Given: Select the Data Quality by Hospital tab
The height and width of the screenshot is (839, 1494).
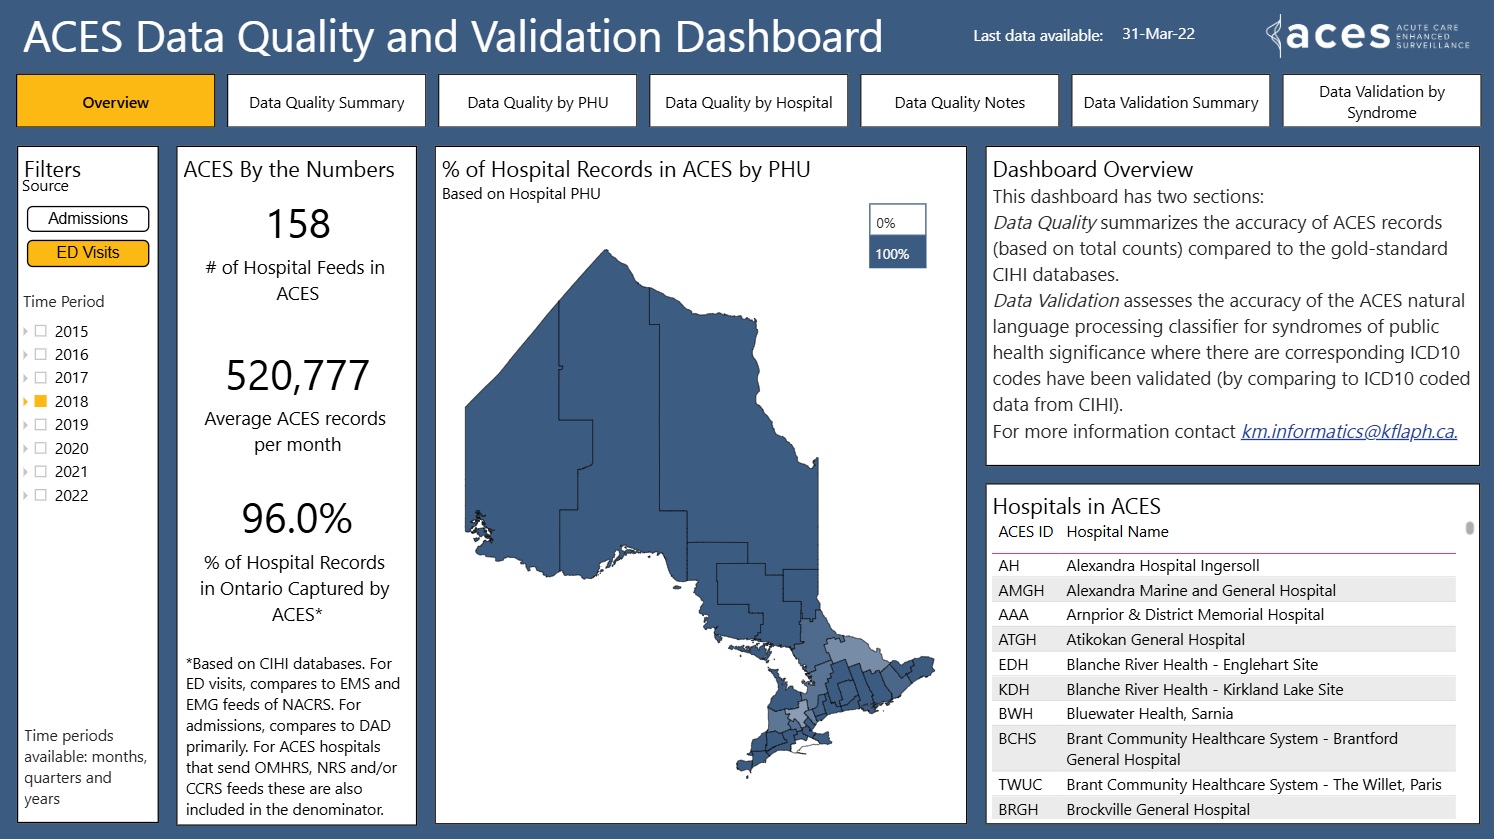Looking at the screenshot, I should coord(748,100).
